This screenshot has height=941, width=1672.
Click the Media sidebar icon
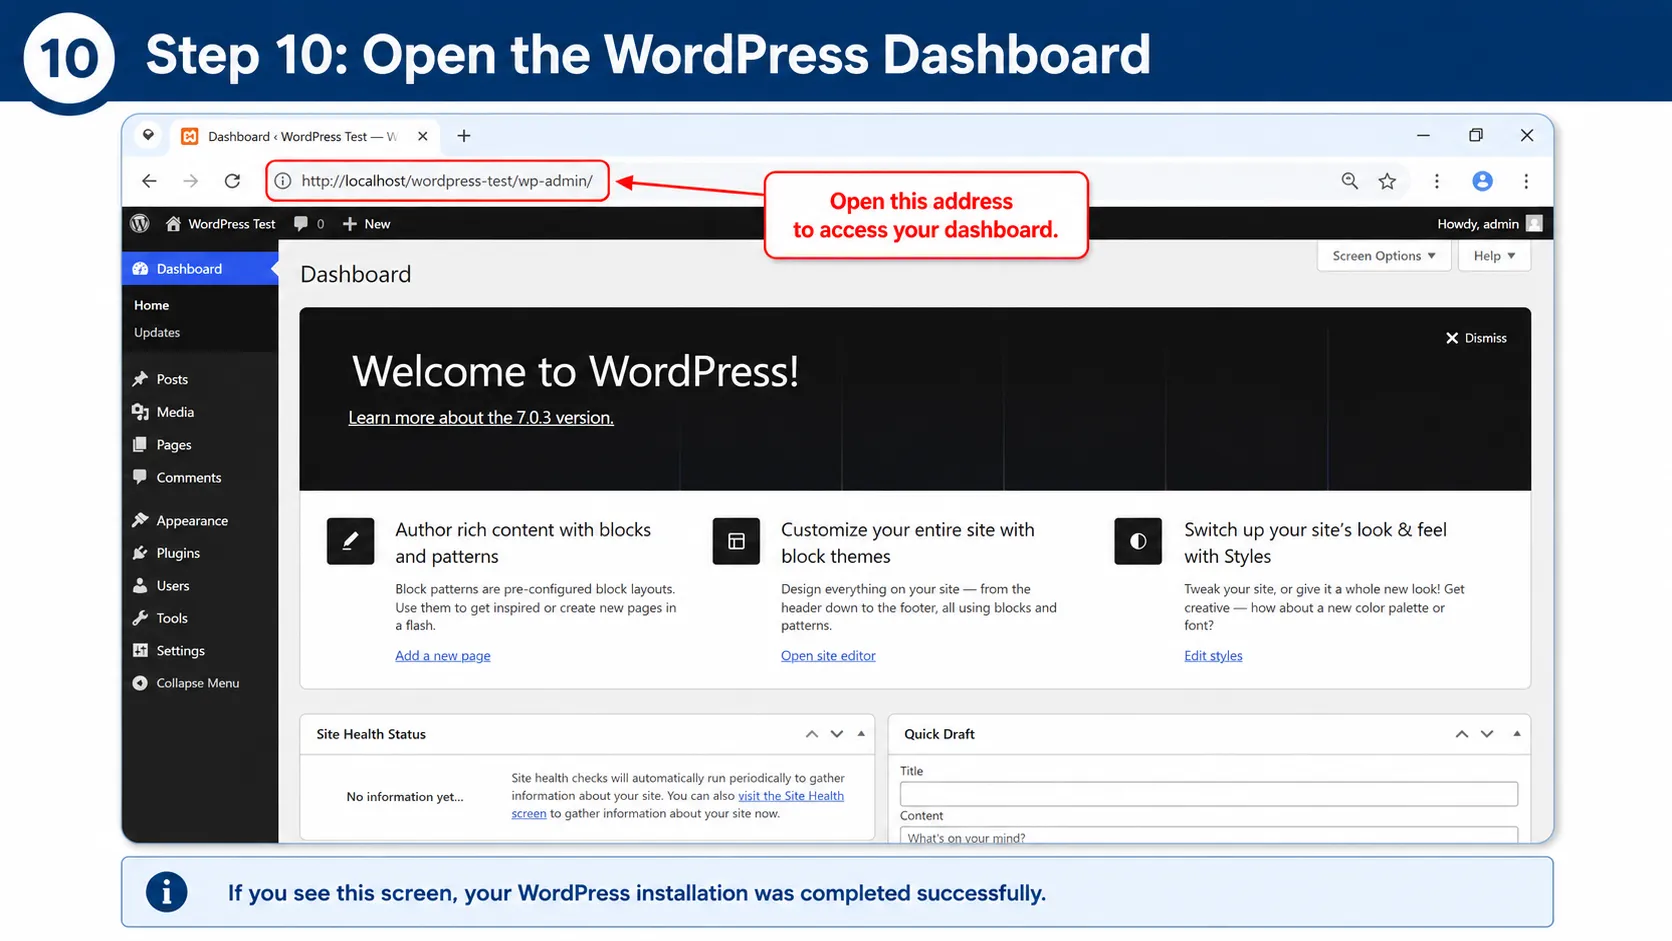click(x=140, y=412)
